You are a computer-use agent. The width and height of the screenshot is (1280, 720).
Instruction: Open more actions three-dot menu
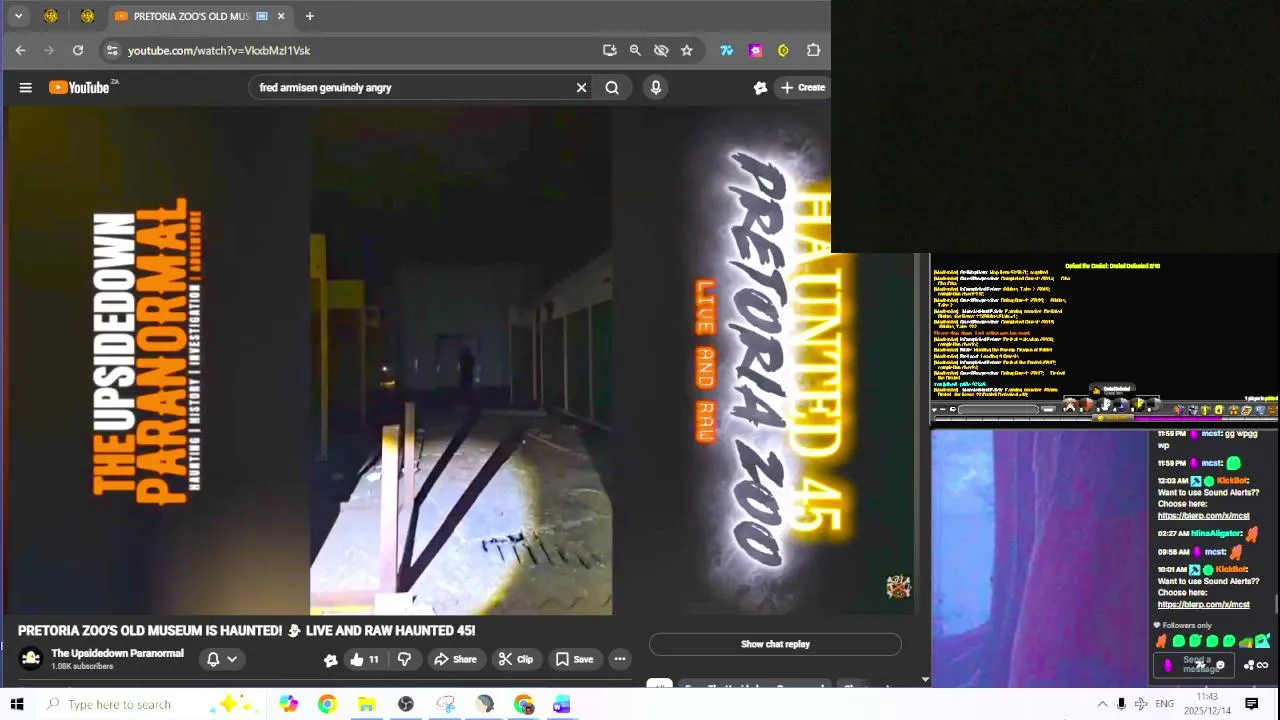pyautogui.click(x=620, y=659)
